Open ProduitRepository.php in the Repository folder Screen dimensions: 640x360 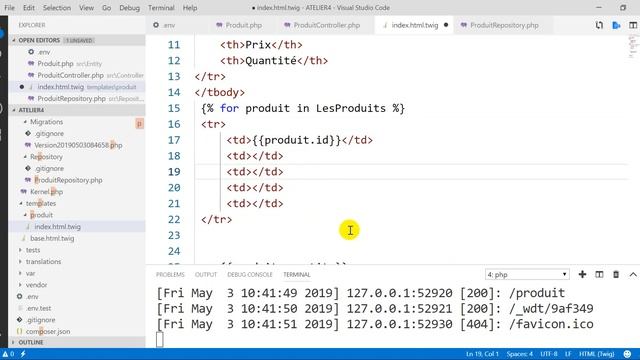point(68,180)
